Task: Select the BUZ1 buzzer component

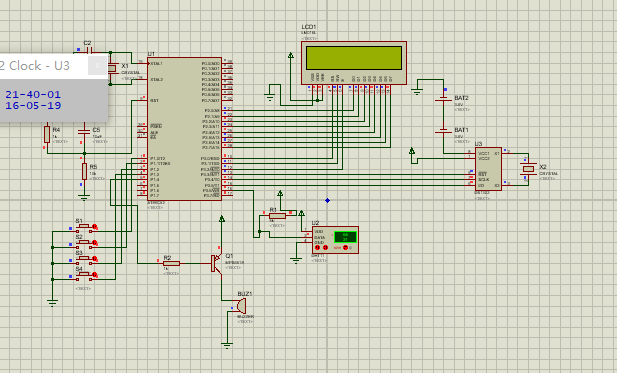Action: (x=240, y=306)
